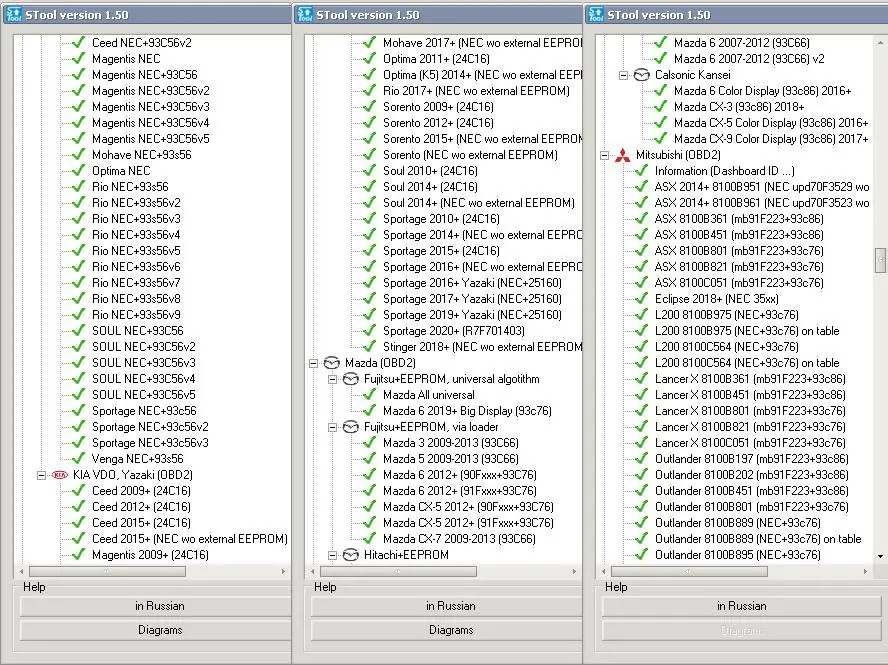Click the Mazda logo beside Fujitsu+EEPROM, via loader
This screenshot has height=665, width=888.
click(351, 427)
